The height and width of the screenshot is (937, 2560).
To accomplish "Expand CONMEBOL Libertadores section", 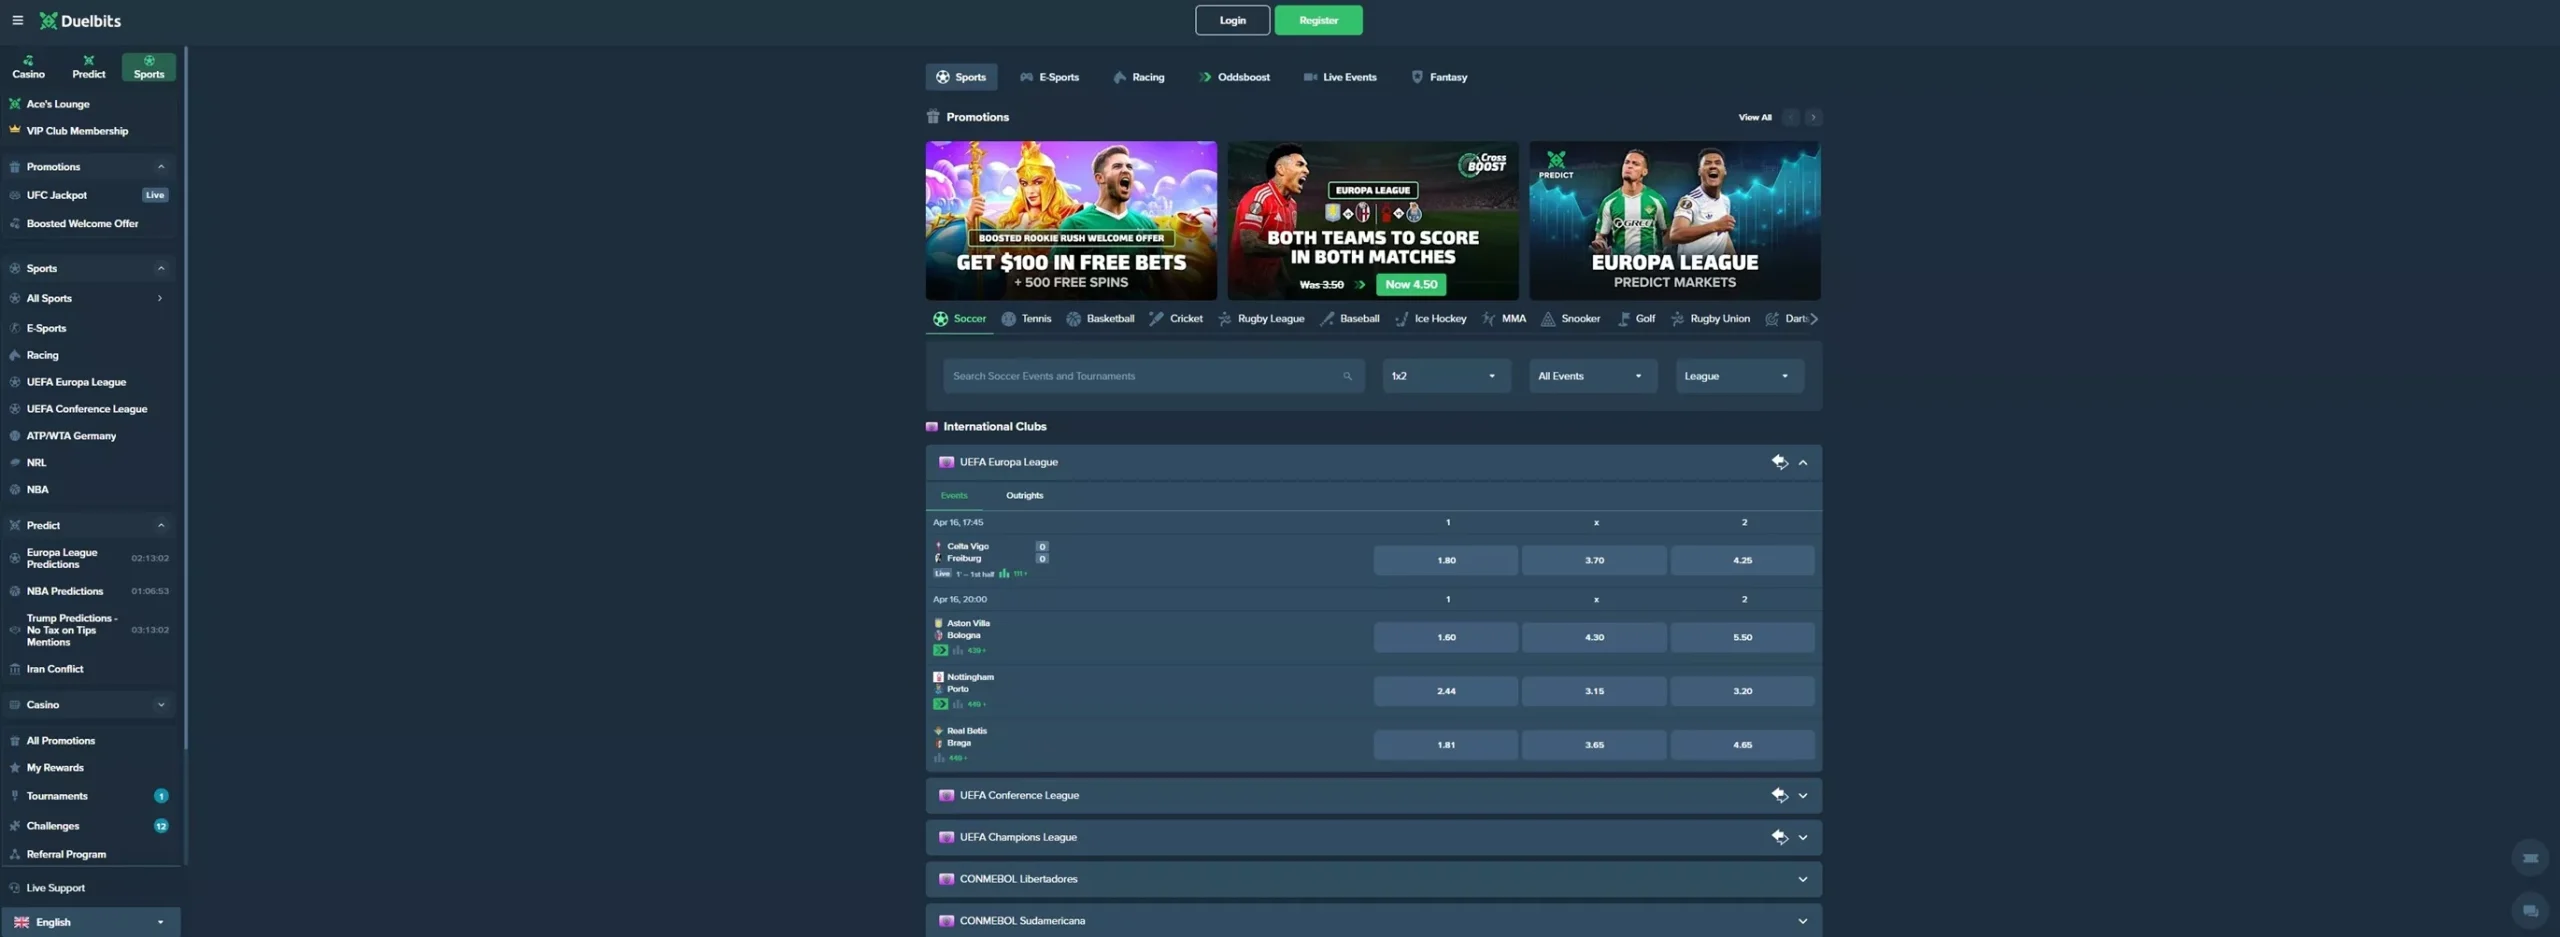I will click(1803, 880).
